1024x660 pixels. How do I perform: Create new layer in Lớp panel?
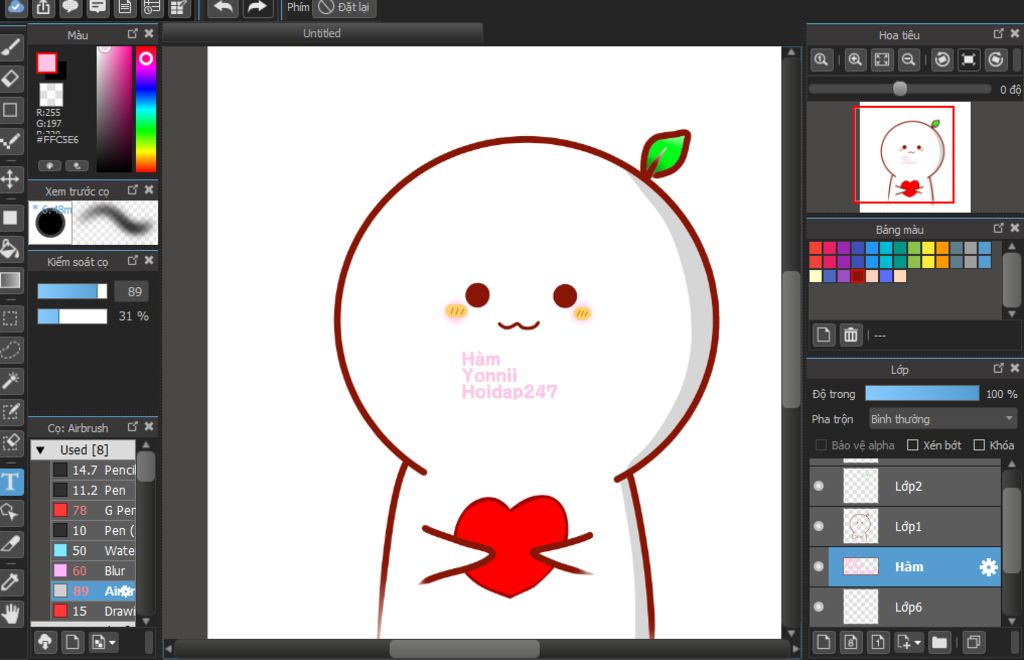click(x=824, y=643)
